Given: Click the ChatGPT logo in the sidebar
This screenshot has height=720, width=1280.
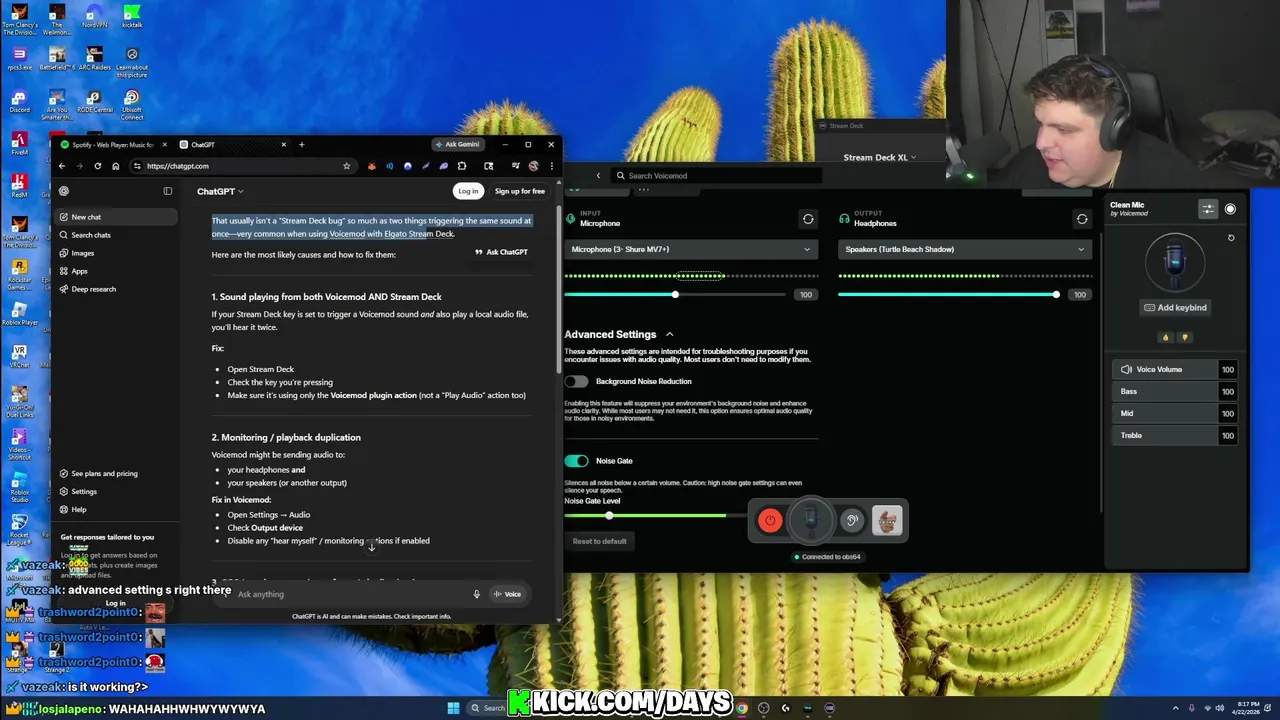Looking at the screenshot, I should click(64, 191).
